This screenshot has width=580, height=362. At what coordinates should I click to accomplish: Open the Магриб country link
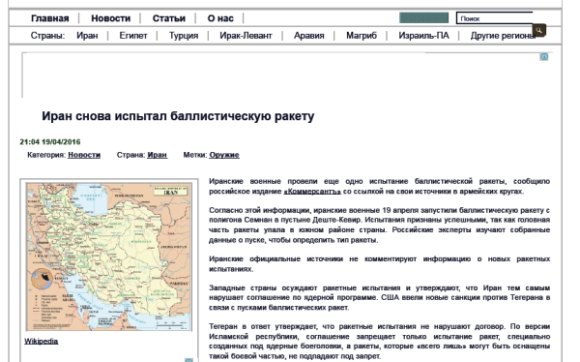tap(361, 36)
